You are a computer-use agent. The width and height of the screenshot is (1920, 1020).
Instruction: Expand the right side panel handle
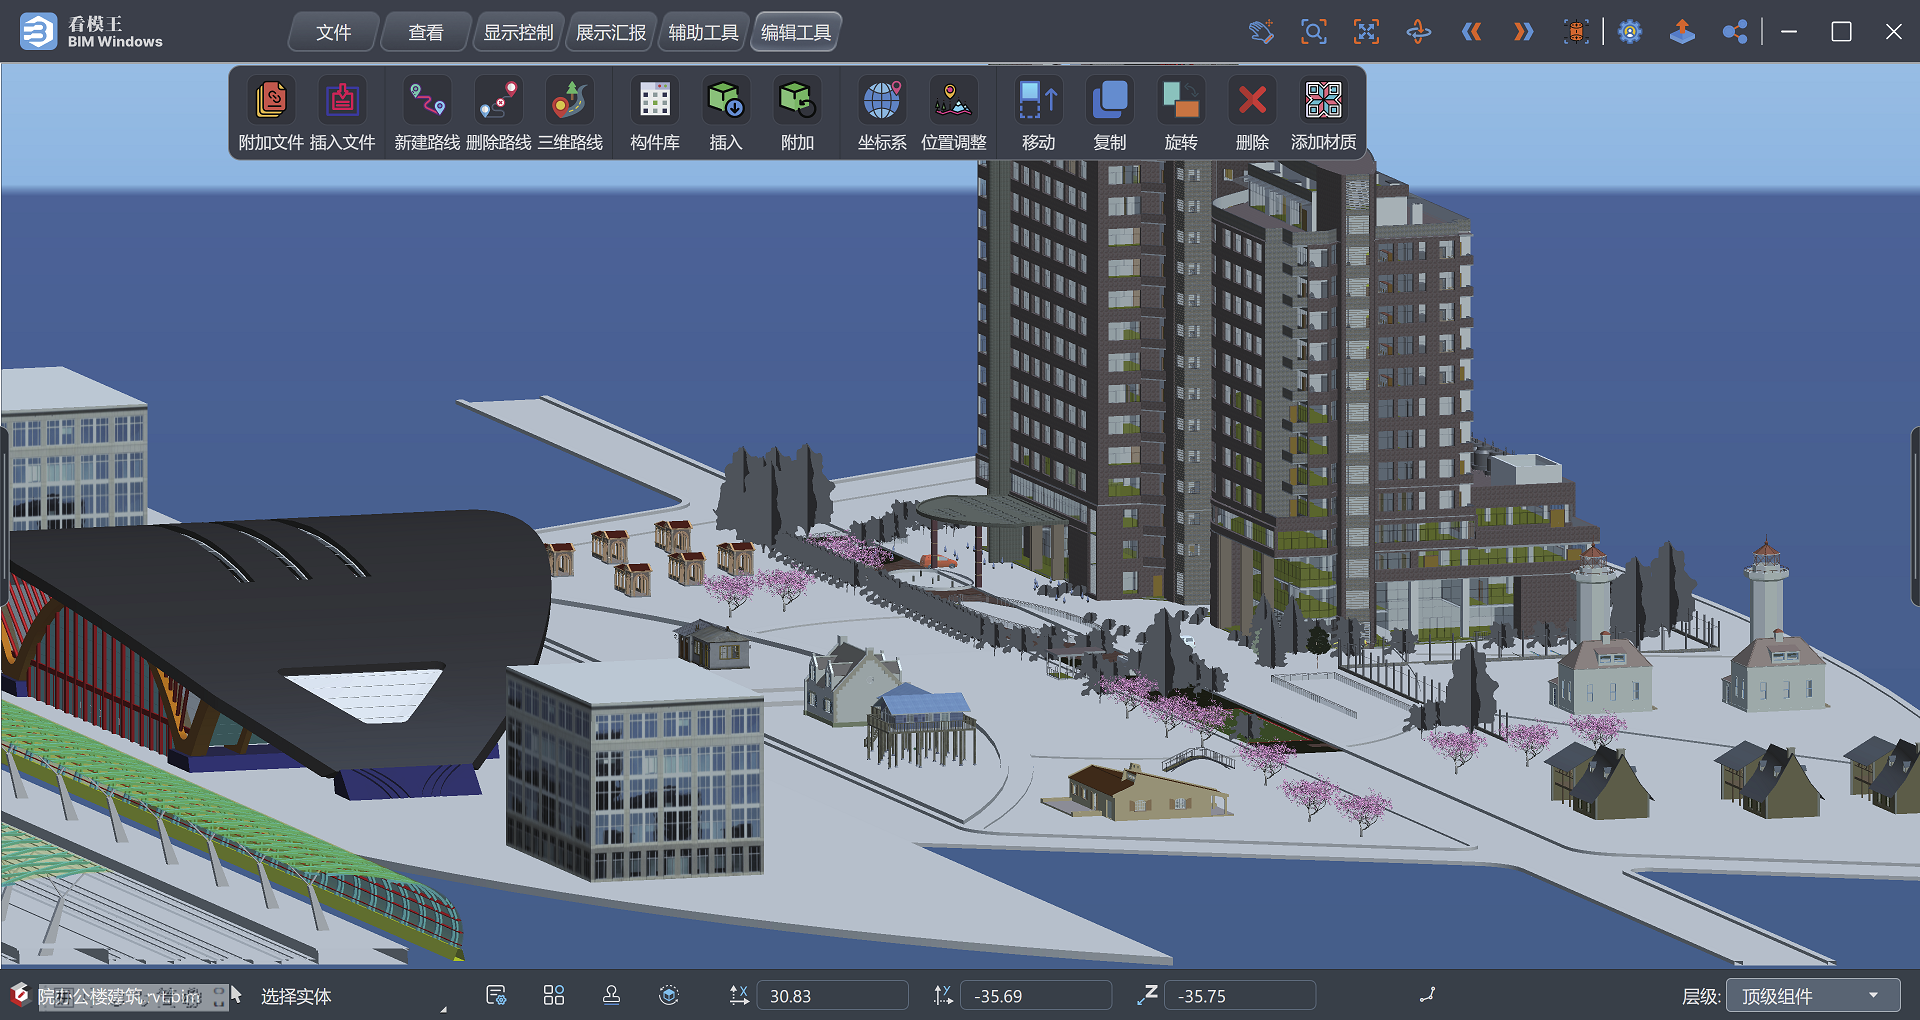(1915, 515)
